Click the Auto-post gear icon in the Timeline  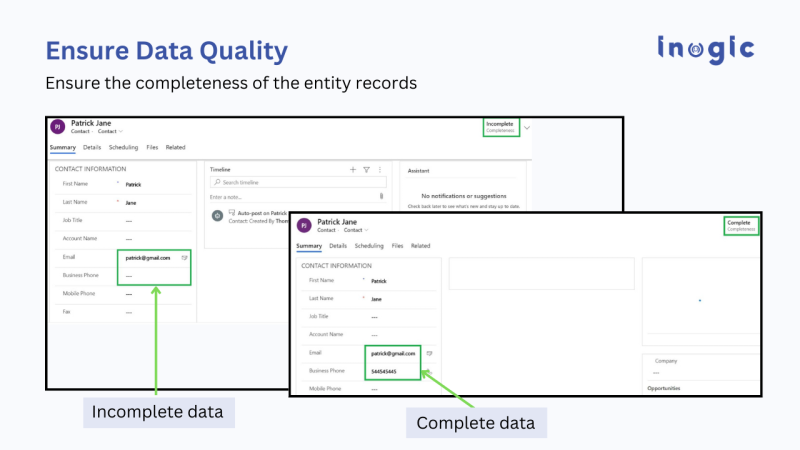point(217,215)
